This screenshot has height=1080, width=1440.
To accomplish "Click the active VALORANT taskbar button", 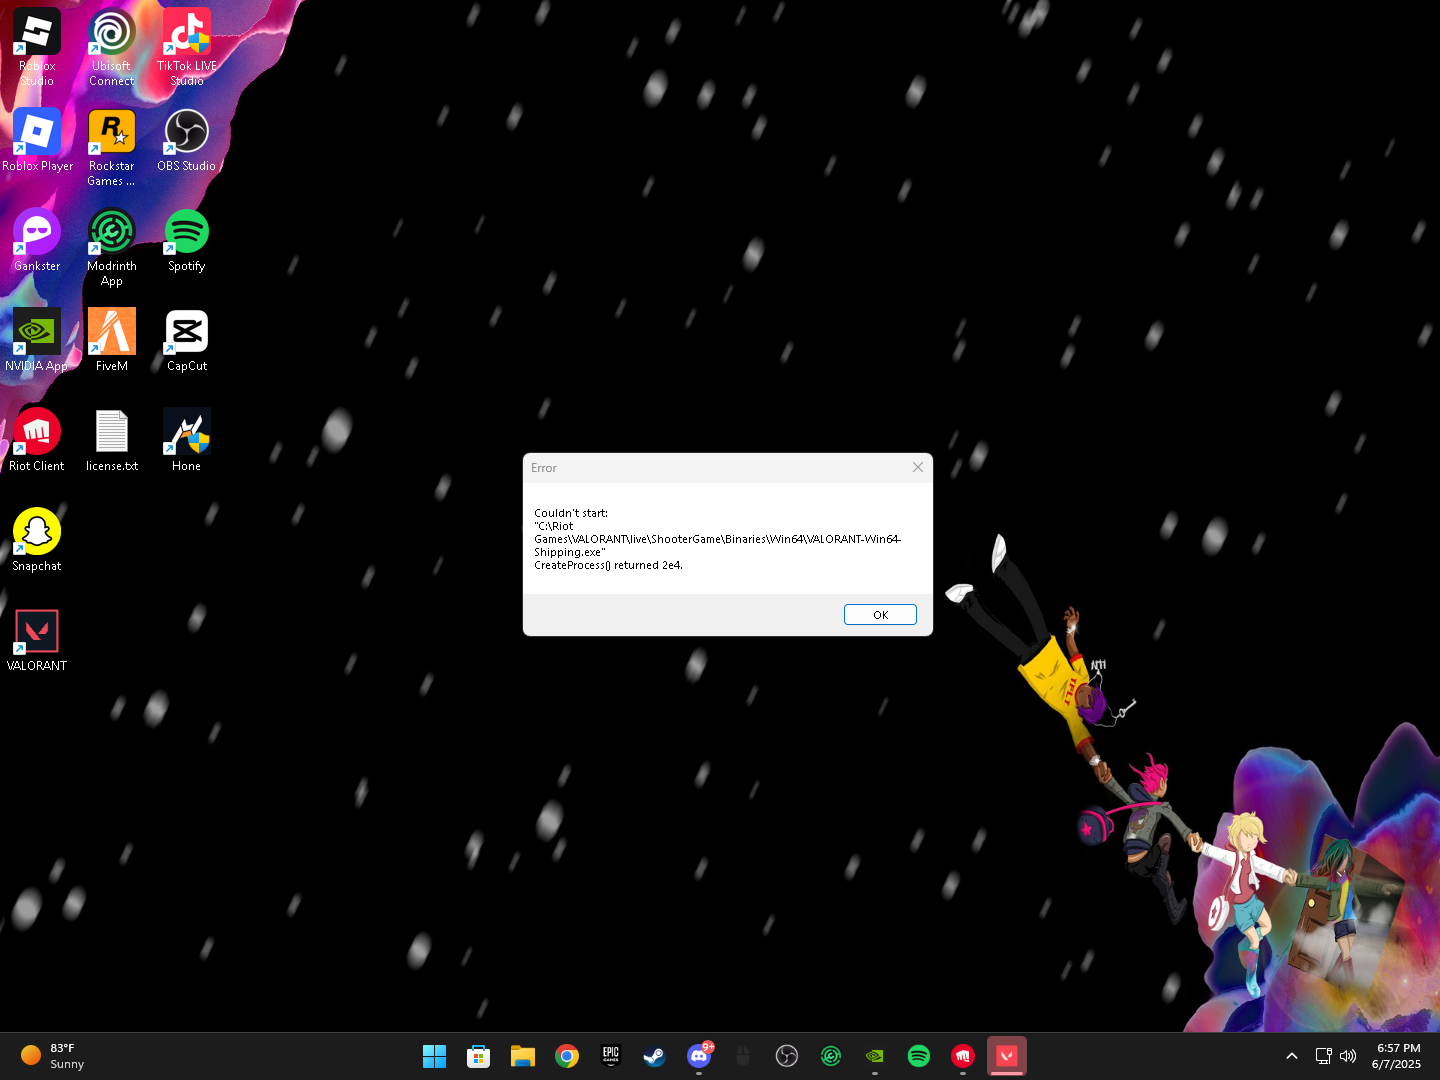I will point(1007,1056).
